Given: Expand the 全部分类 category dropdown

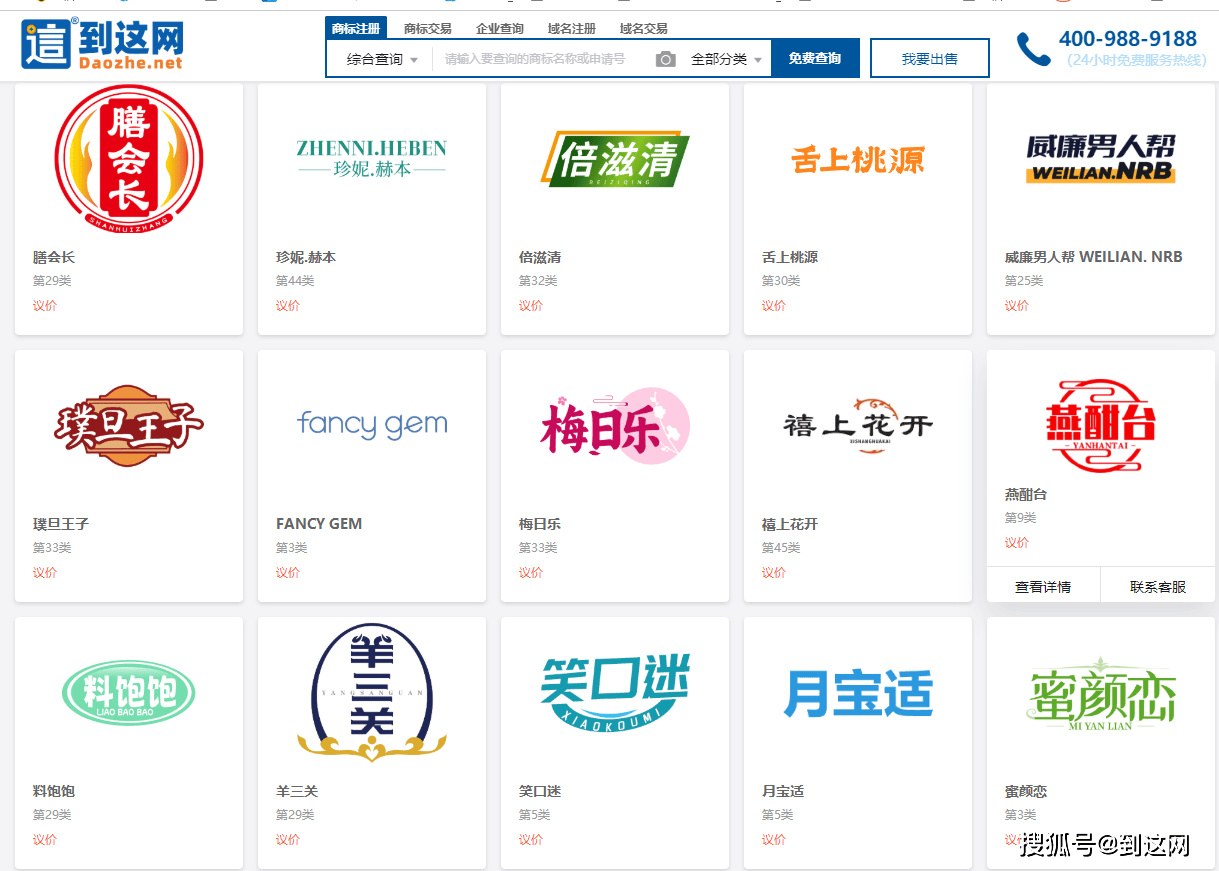Looking at the screenshot, I should point(726,59).
